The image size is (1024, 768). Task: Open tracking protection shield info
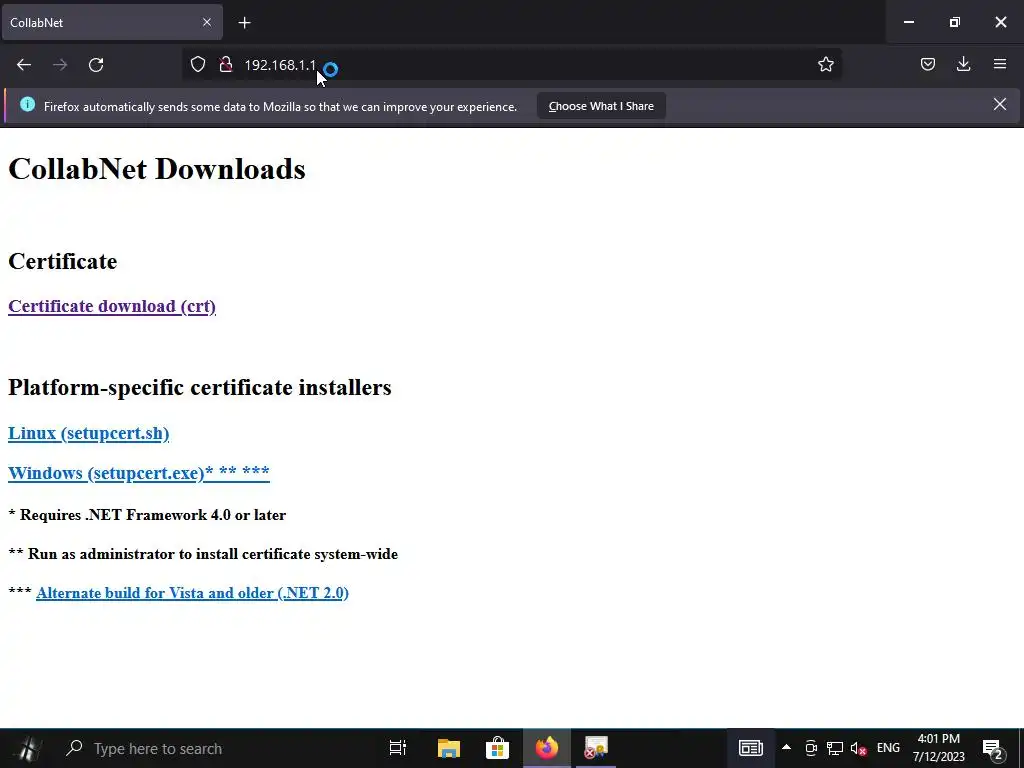(198, 64)
